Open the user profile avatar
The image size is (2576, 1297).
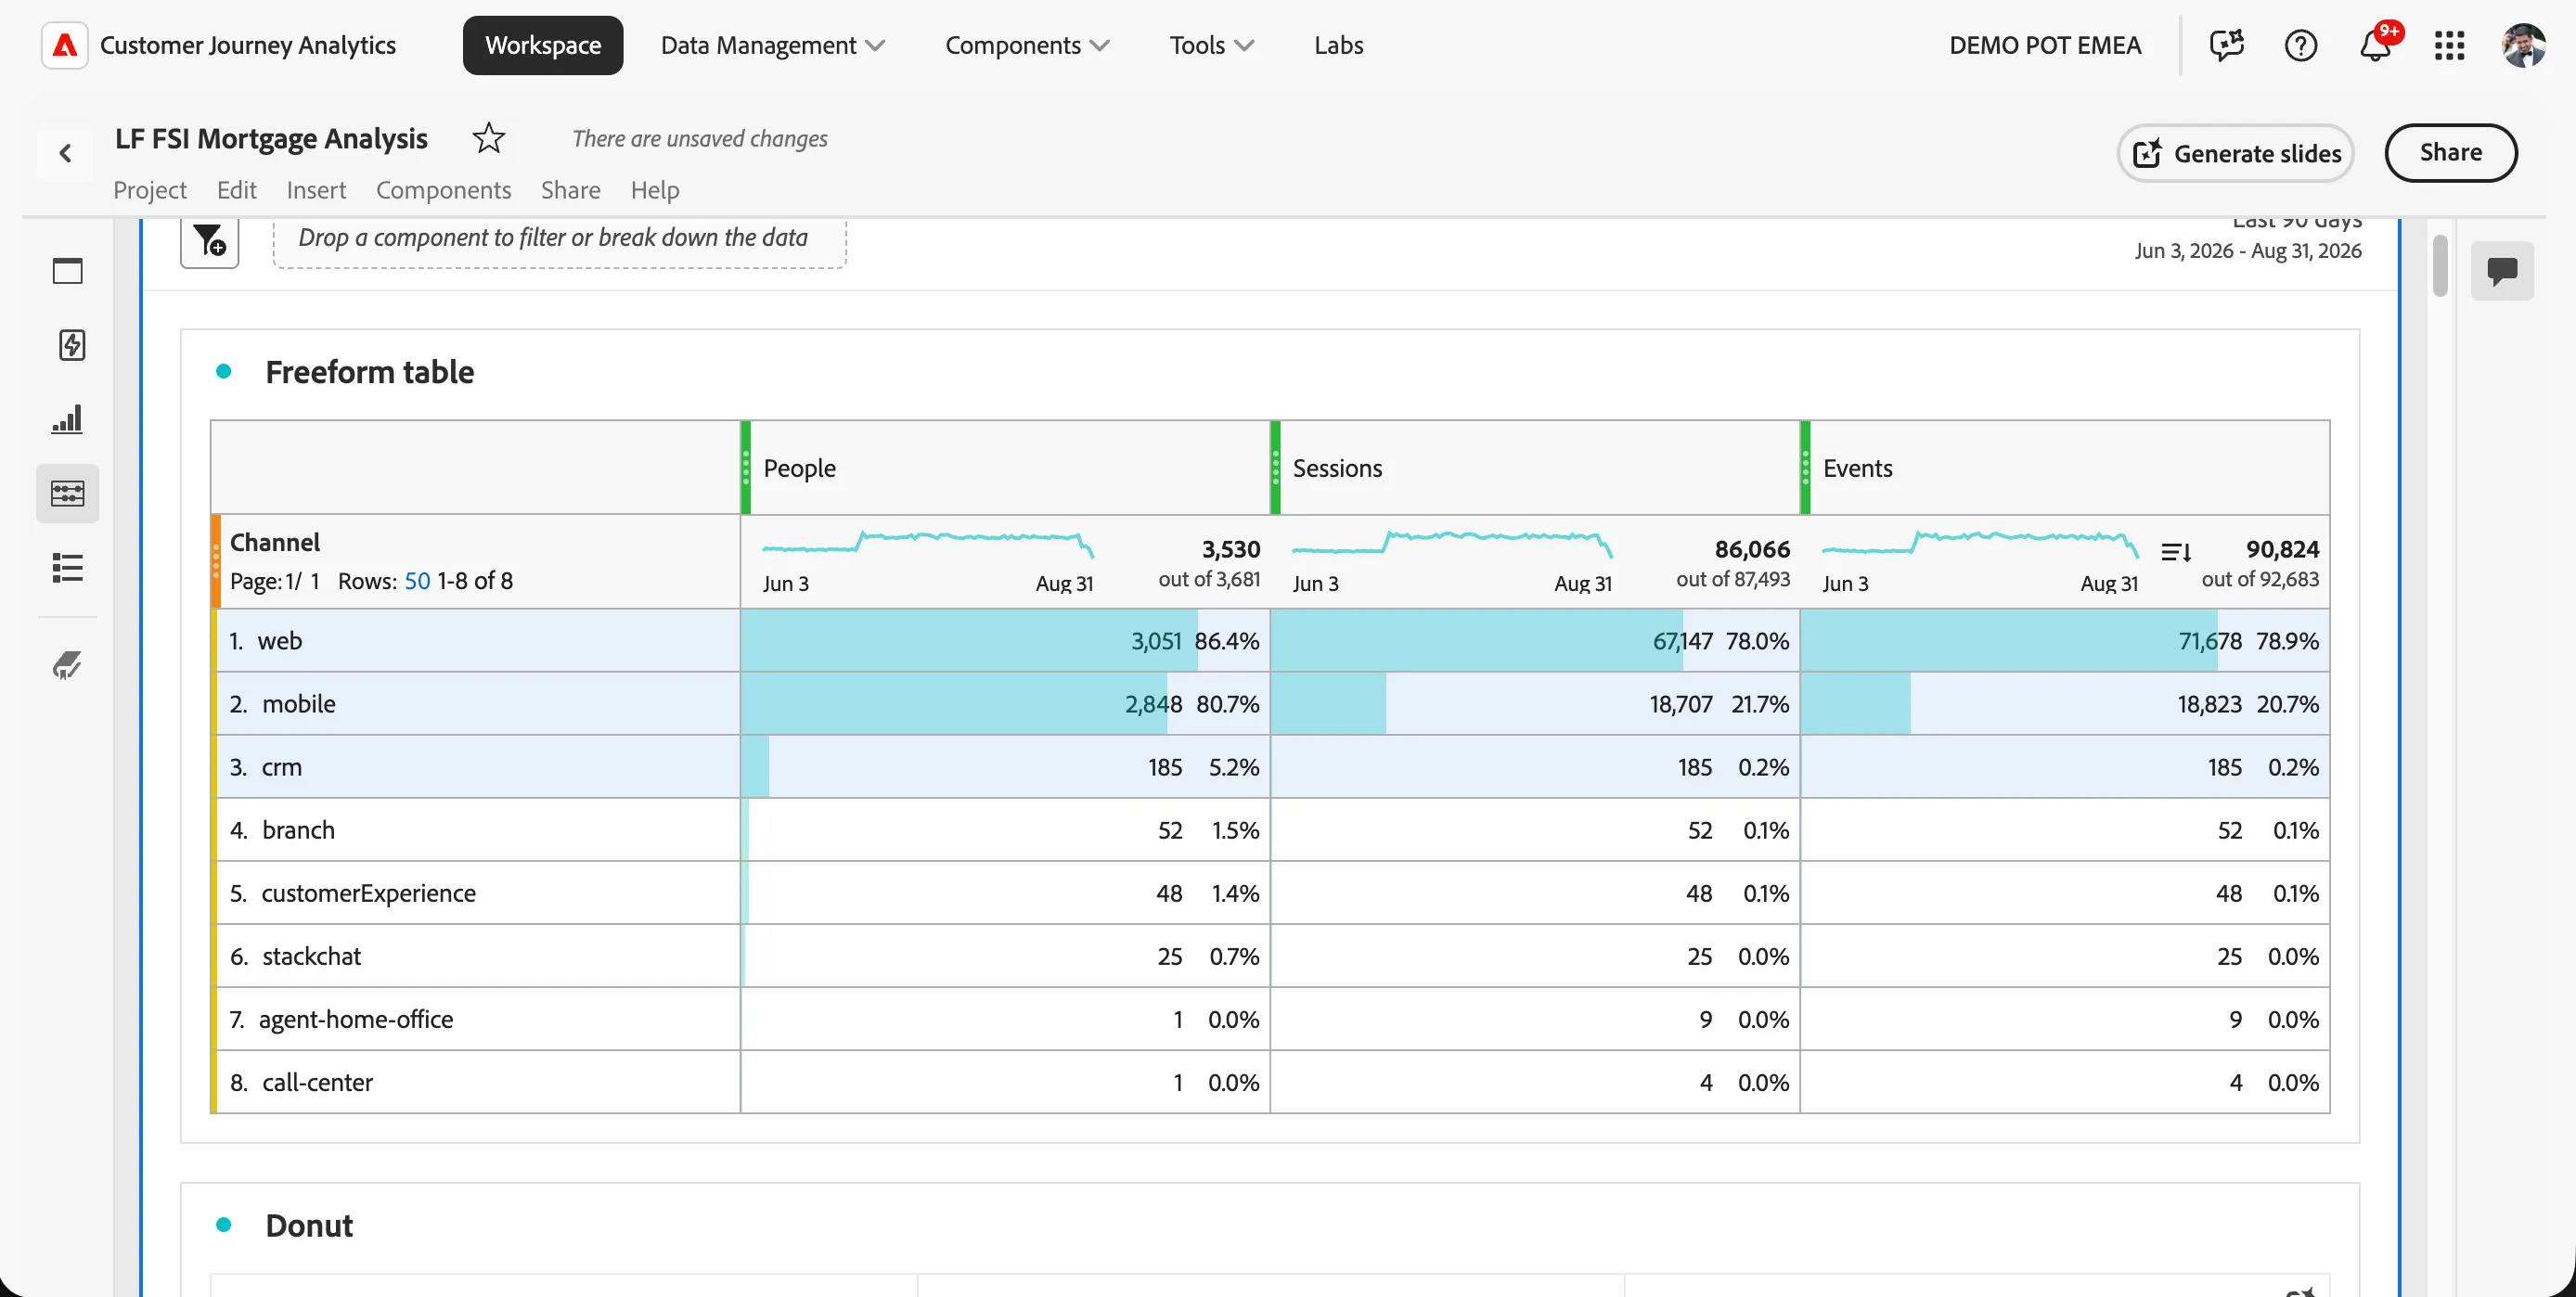[x=2522, y=45]
